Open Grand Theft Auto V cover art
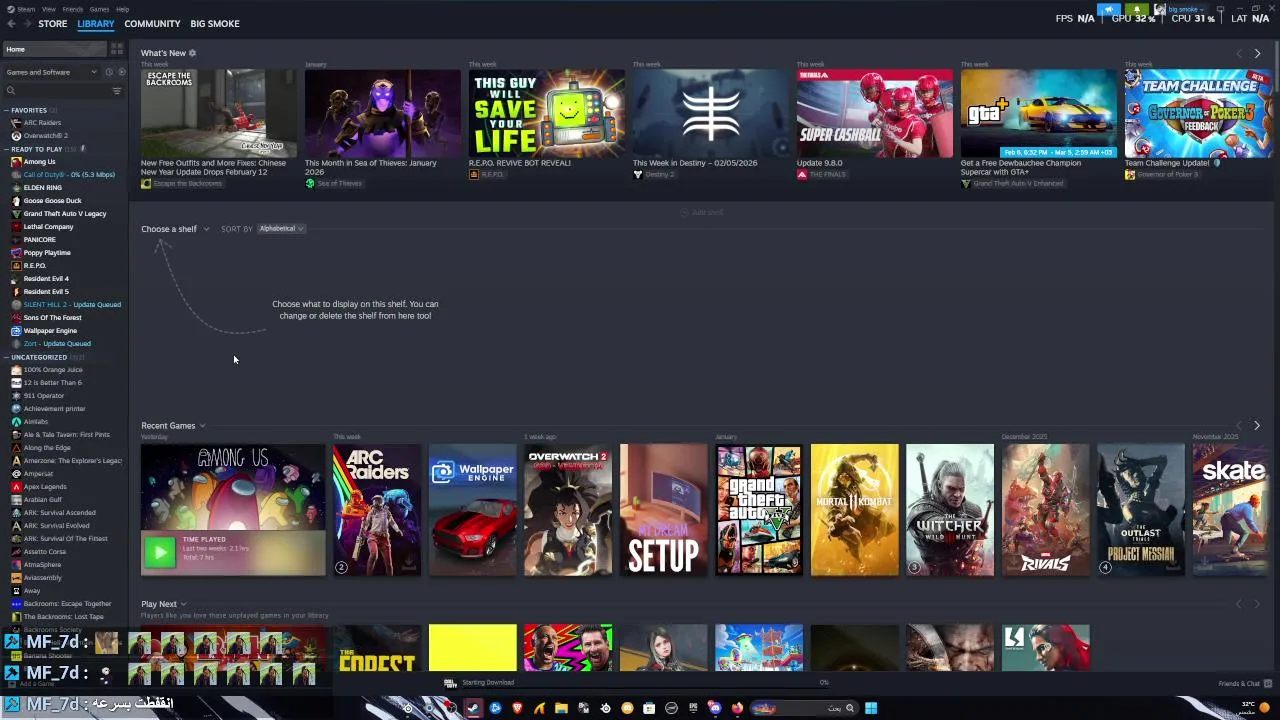 759,510
